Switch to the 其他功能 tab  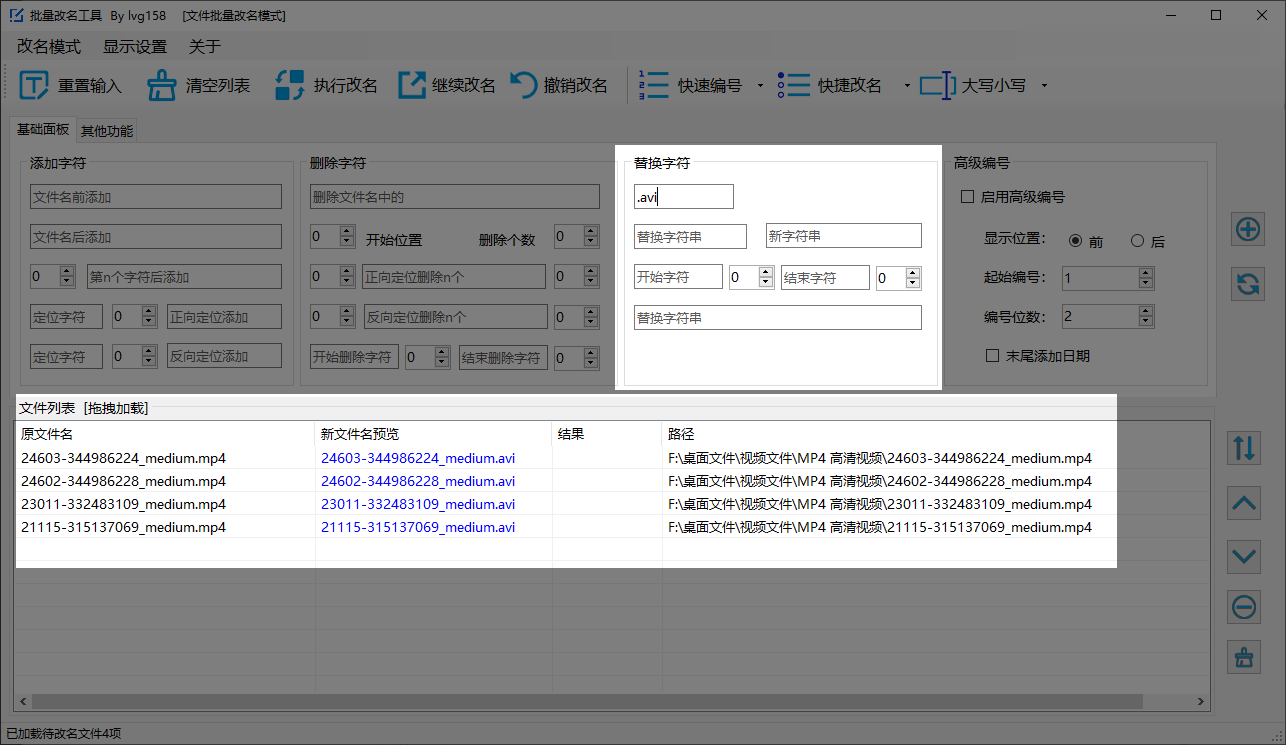(x=107, y=131)
